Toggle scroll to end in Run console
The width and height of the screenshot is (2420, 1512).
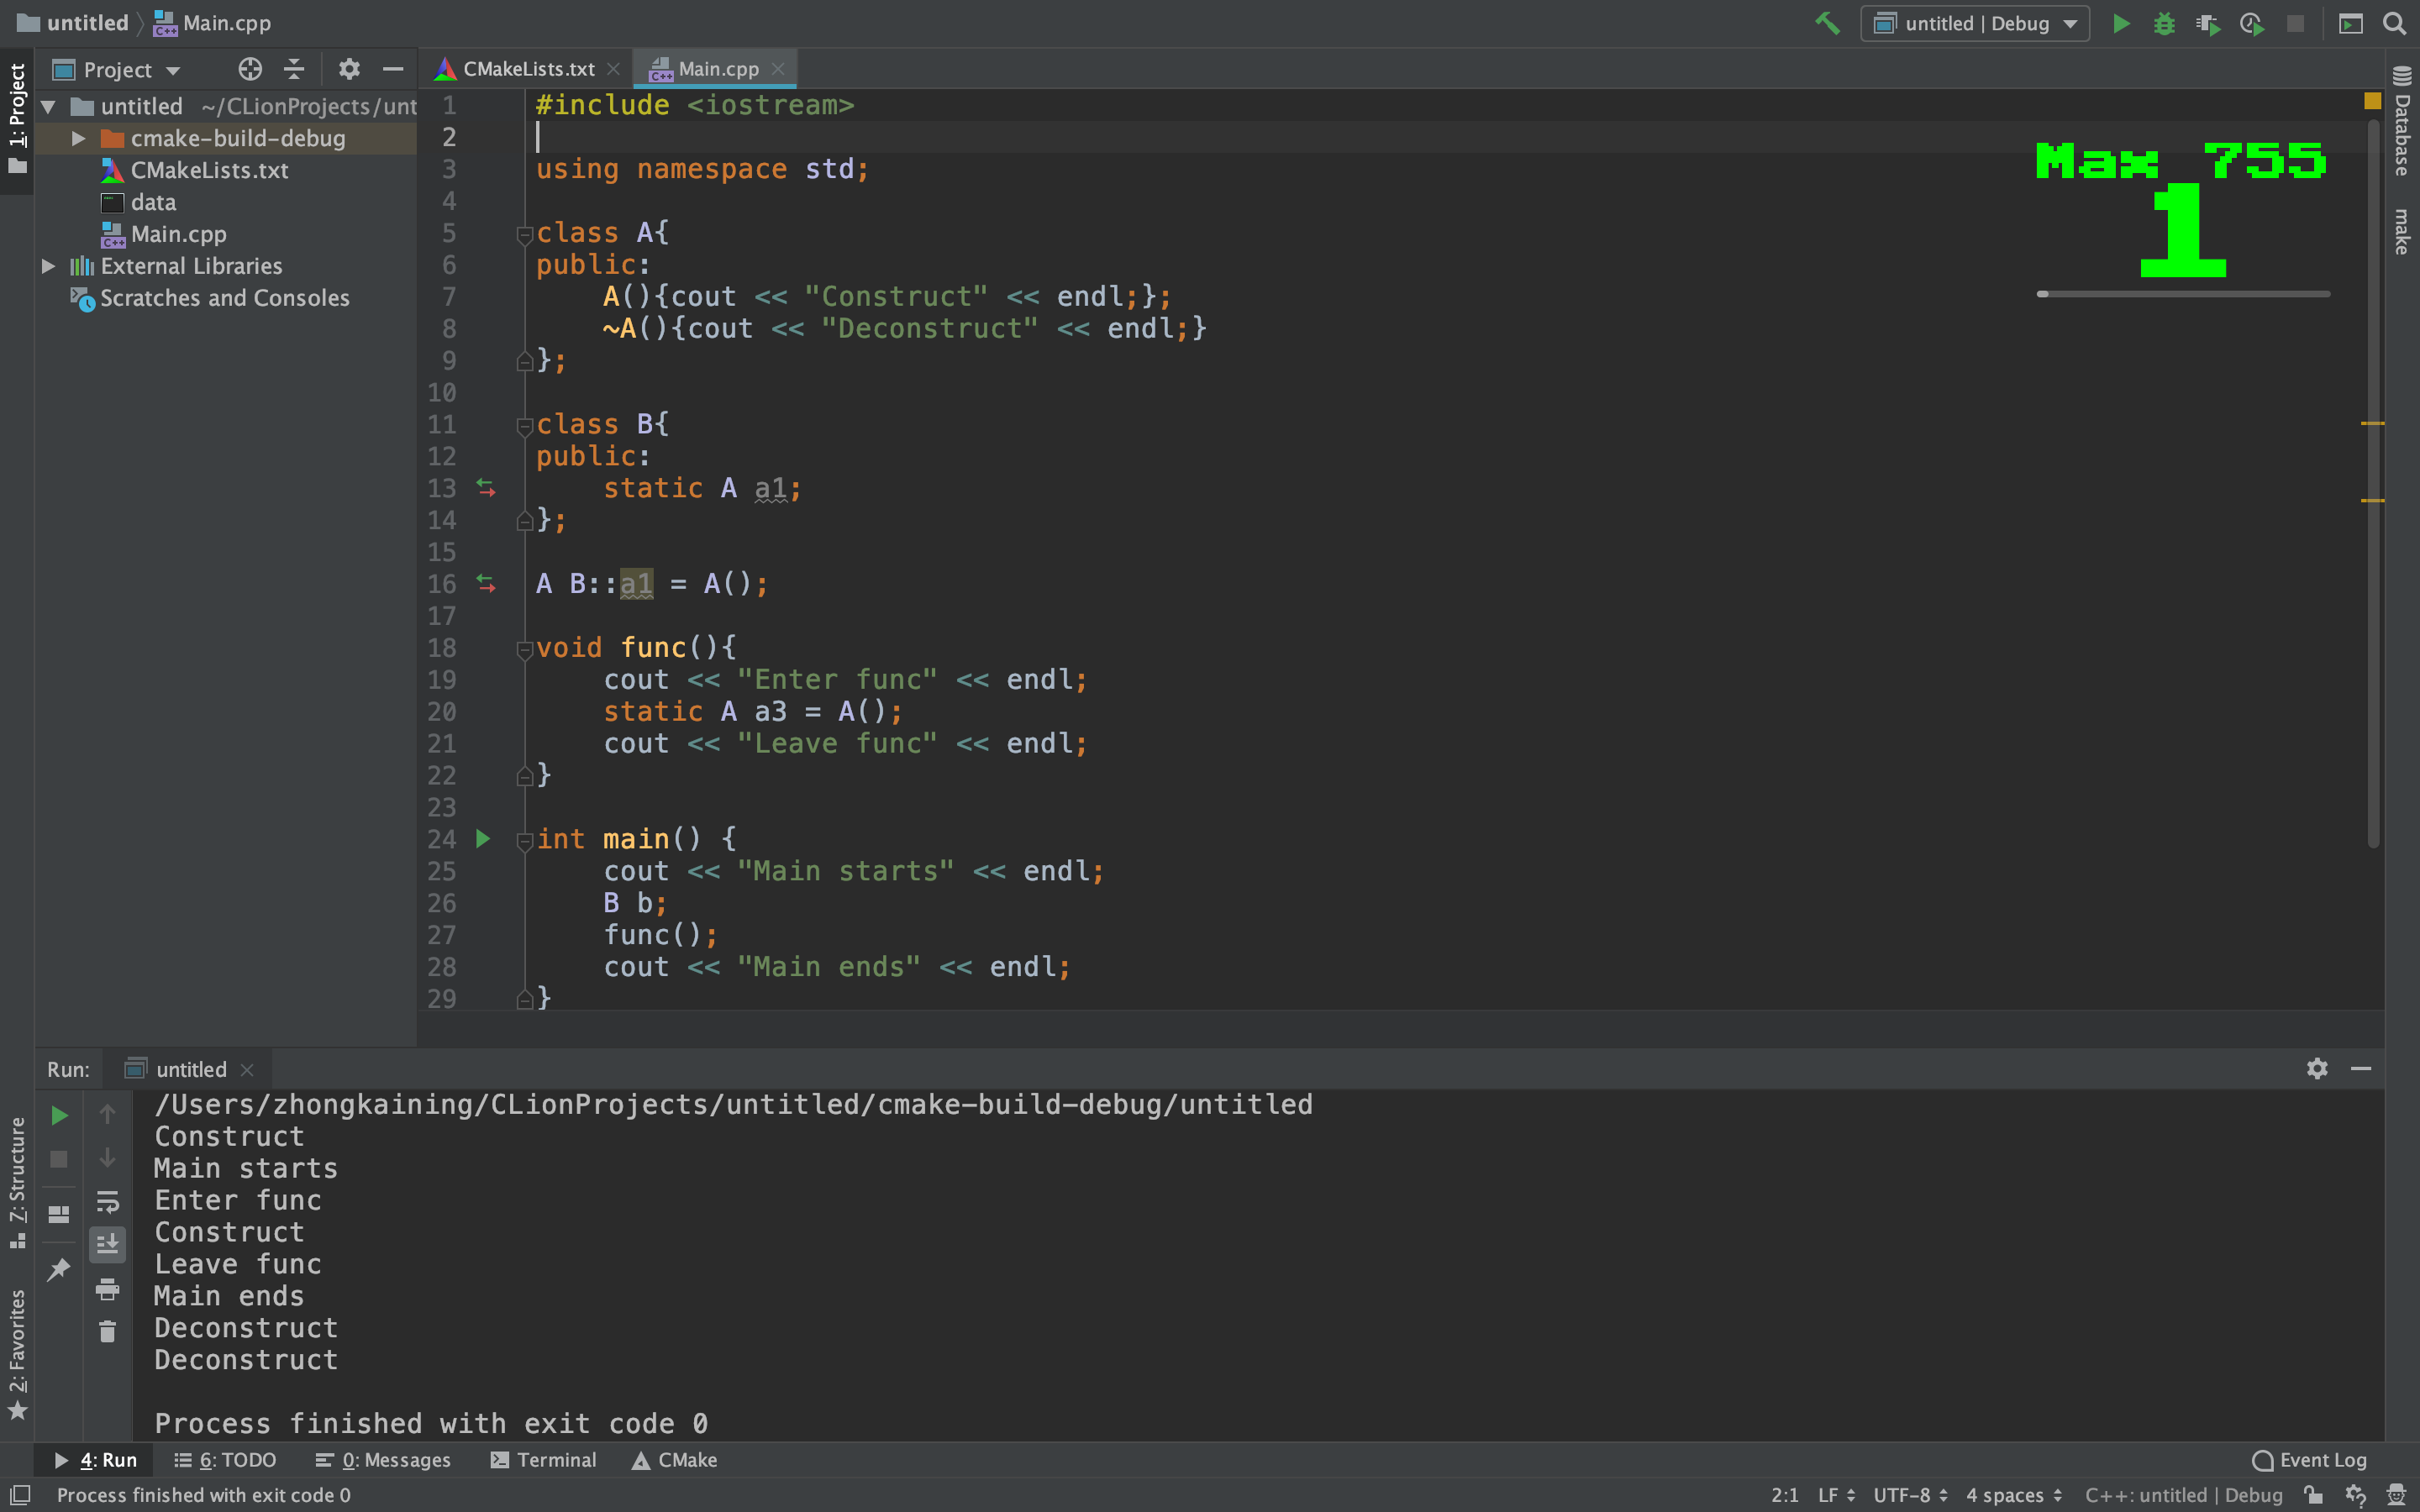[x=107, y=1245]
